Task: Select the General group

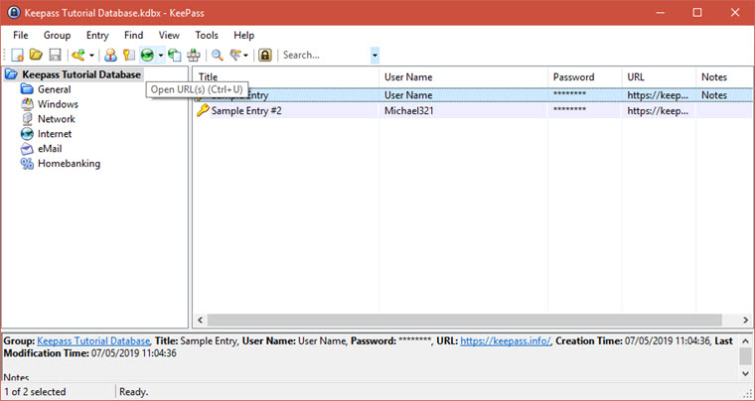Action: pyautogui.click(x=54, y=90)
